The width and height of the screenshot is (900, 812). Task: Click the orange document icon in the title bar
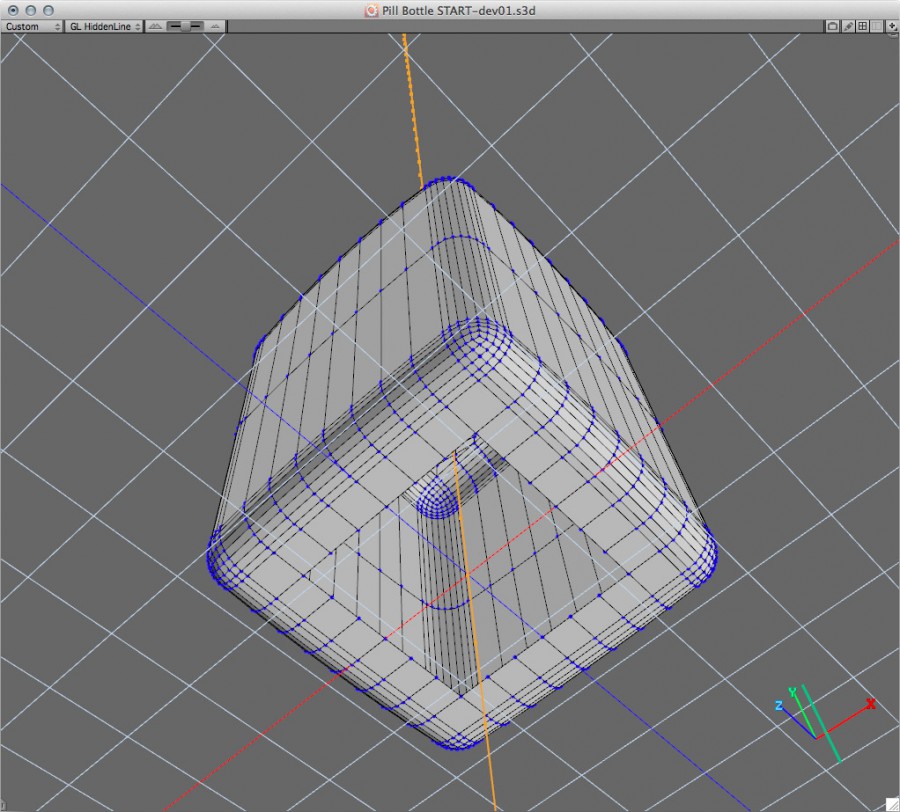[369, 9]
